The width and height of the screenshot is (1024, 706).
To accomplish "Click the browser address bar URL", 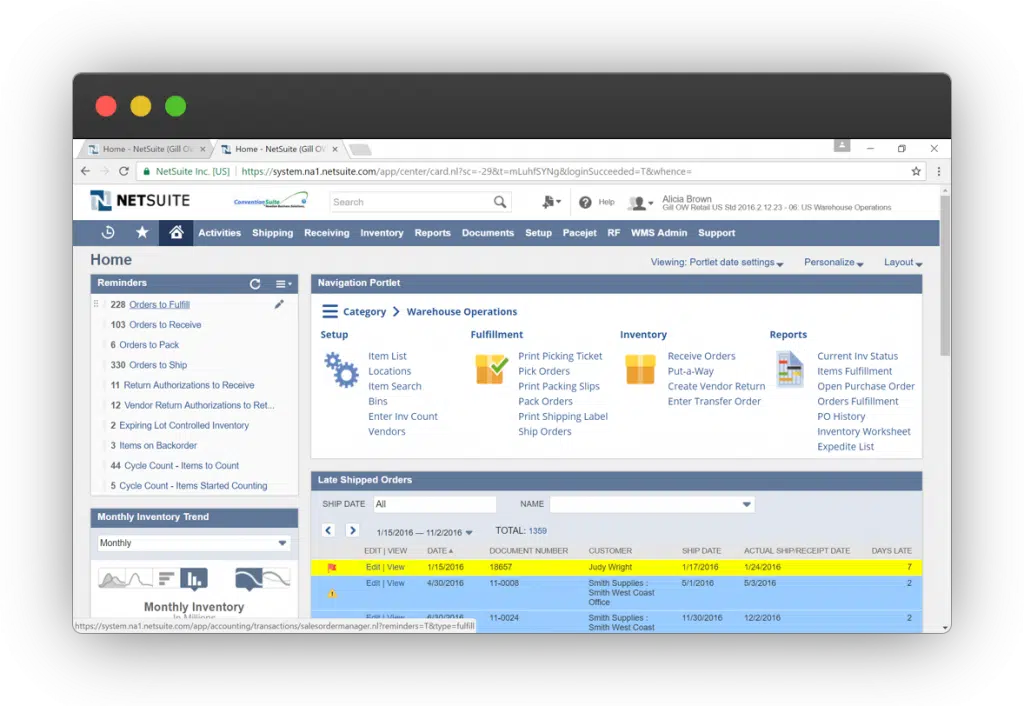I will tap(466, 171).
